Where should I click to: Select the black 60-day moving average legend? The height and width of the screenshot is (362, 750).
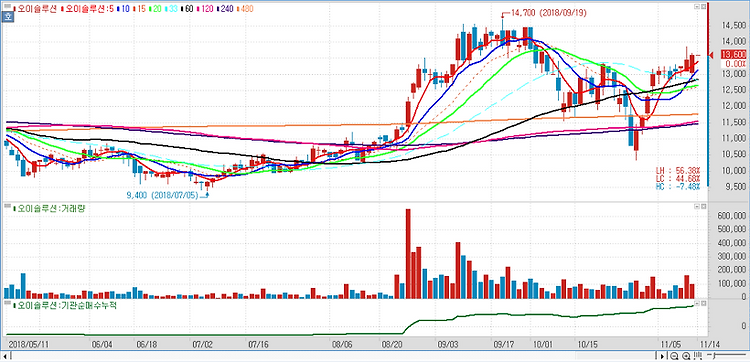pos(187,9)
